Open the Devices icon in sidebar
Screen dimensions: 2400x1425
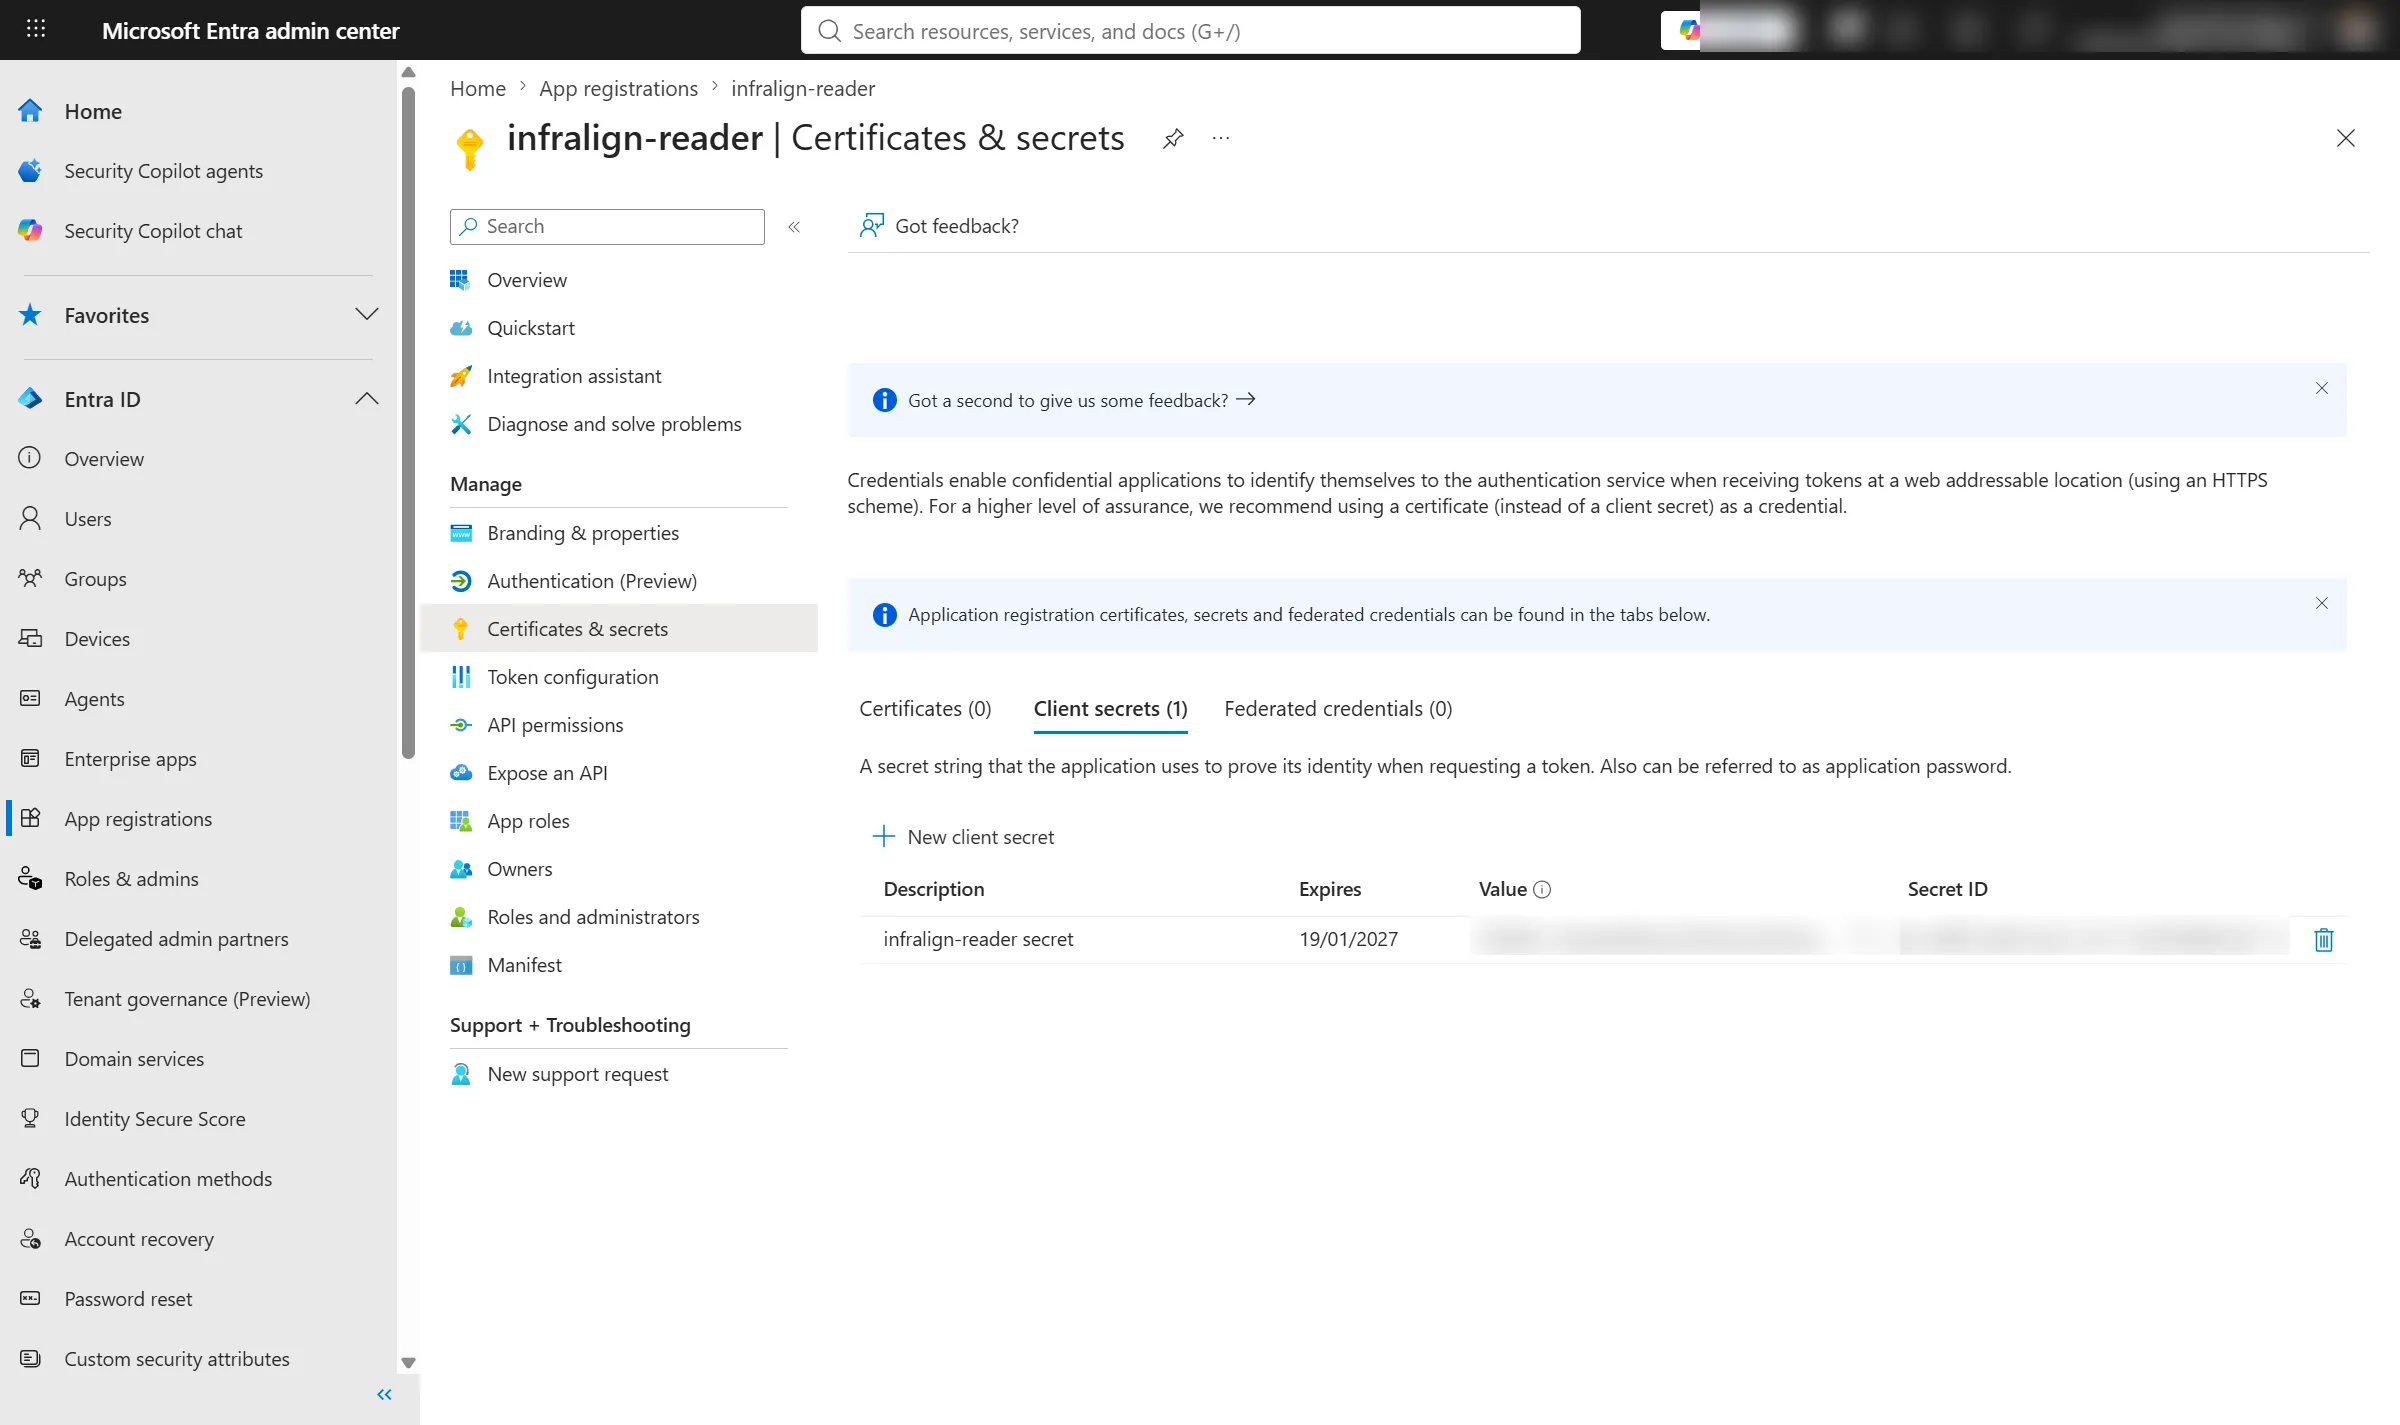coord(30,639)
